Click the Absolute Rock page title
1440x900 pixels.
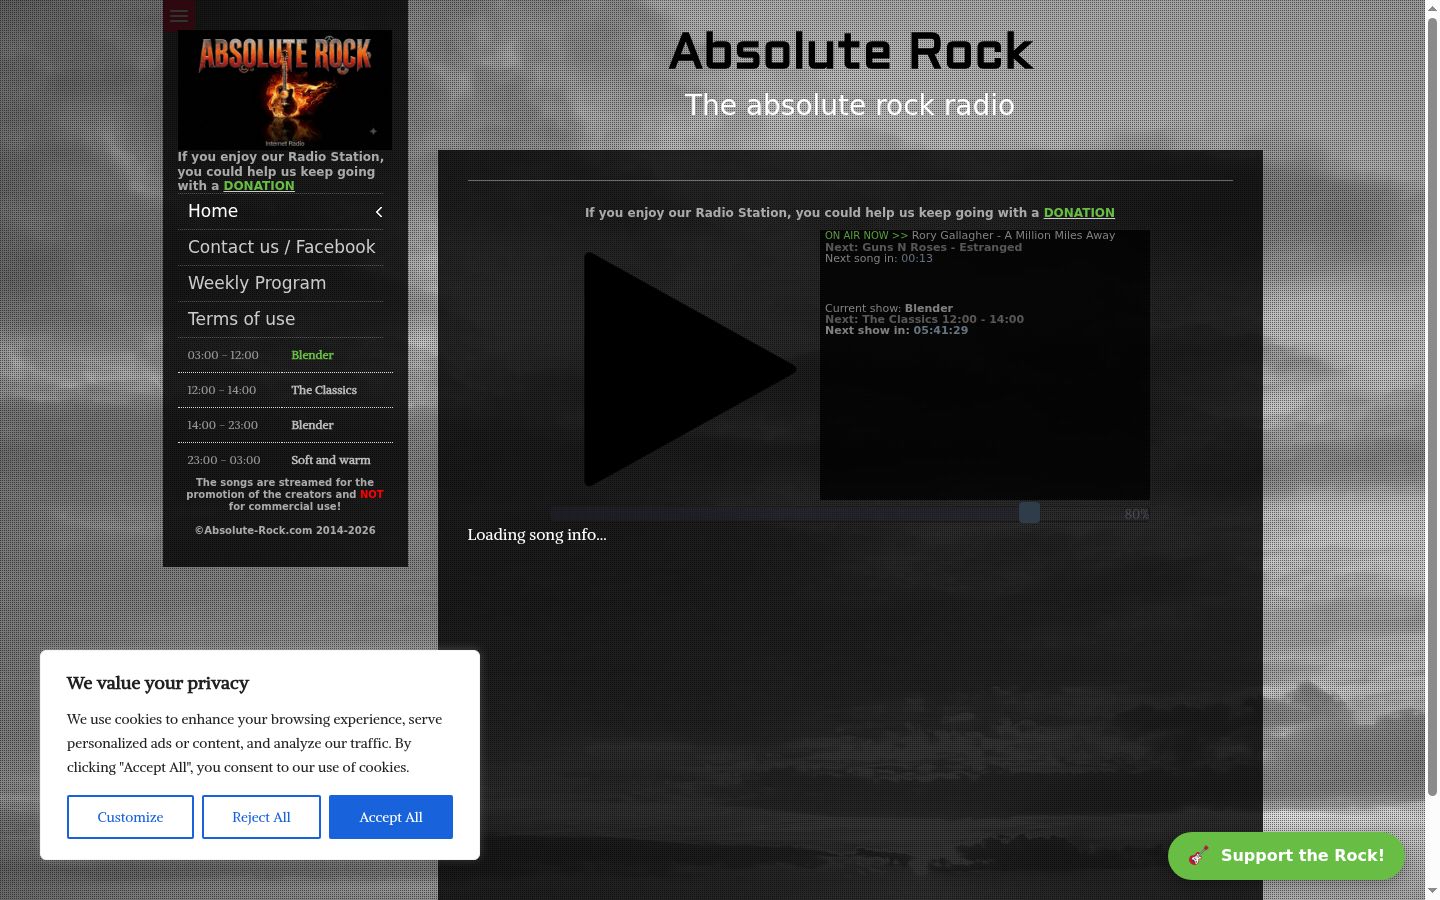click(x=850, y=52)
